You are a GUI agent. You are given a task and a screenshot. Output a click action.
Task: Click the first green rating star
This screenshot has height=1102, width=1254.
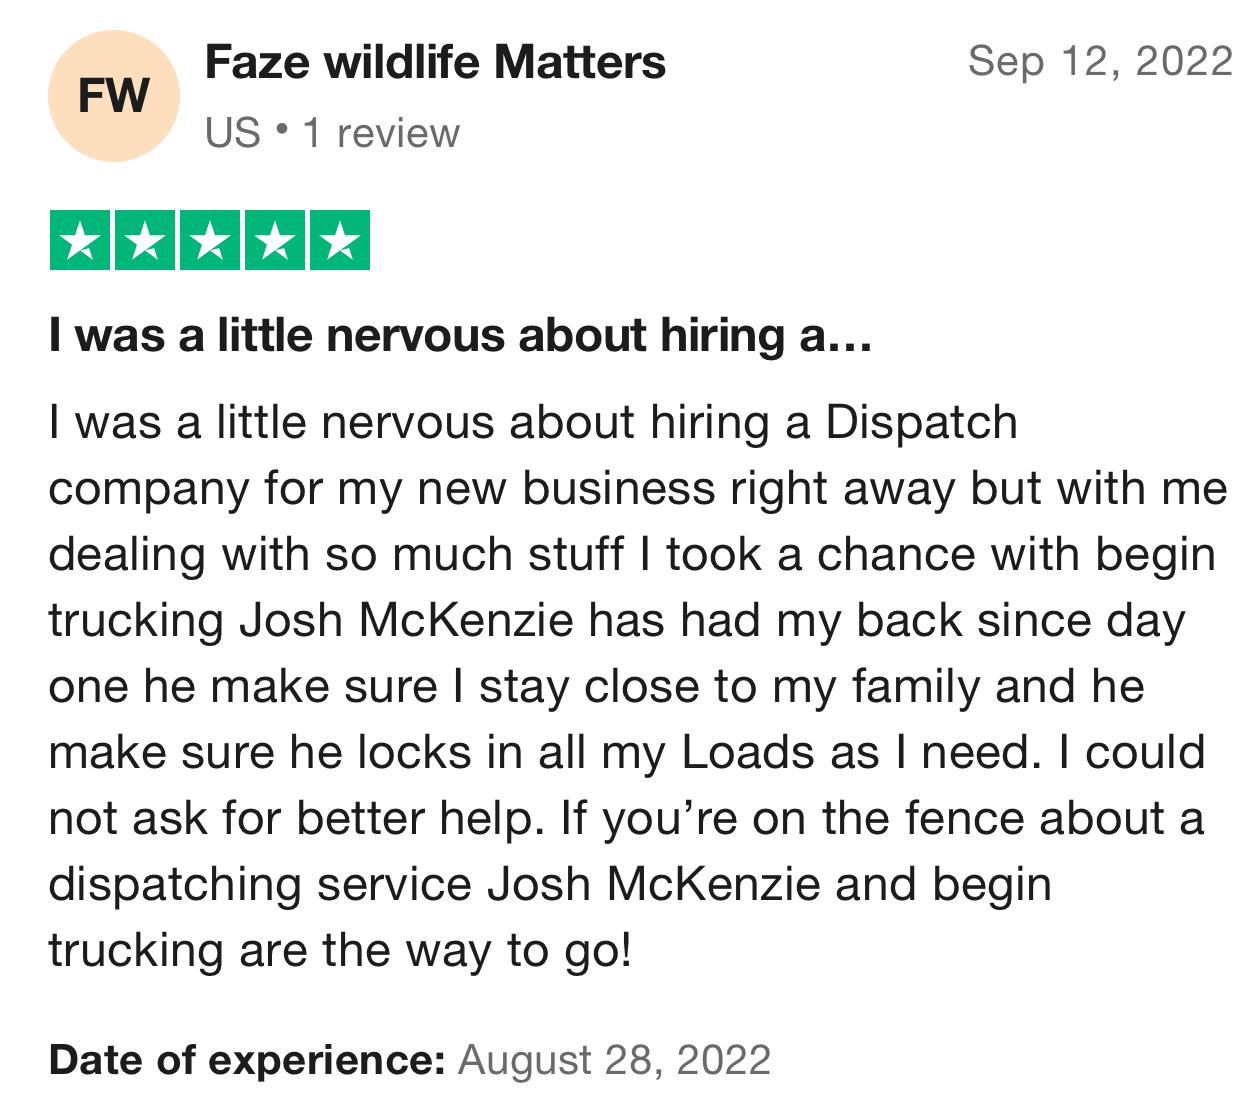coord(81,241)
